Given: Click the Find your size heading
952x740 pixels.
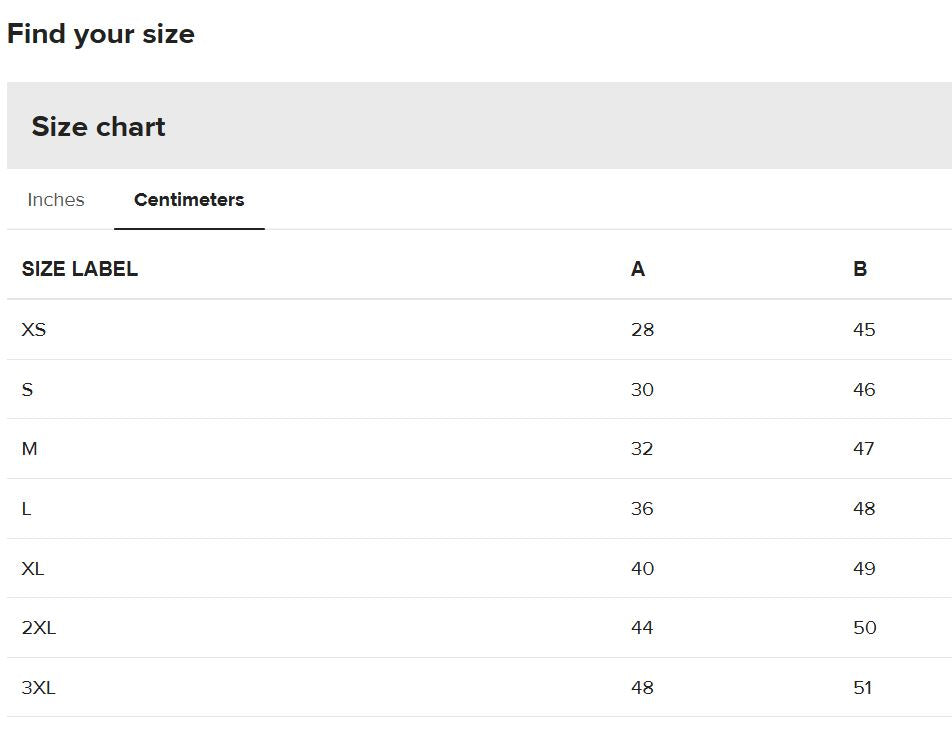Looking at the screenshot, I should coord(101,34).
